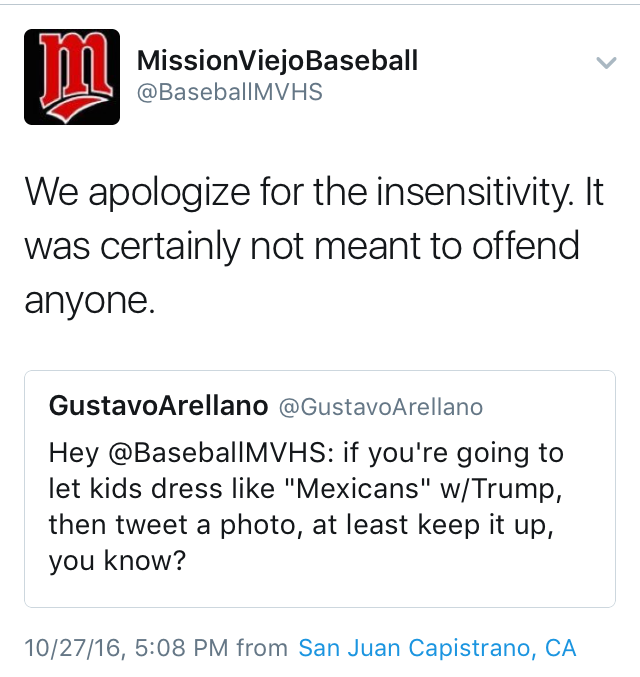Click the @BaseballMVHS handle below the name

(229, 92)
